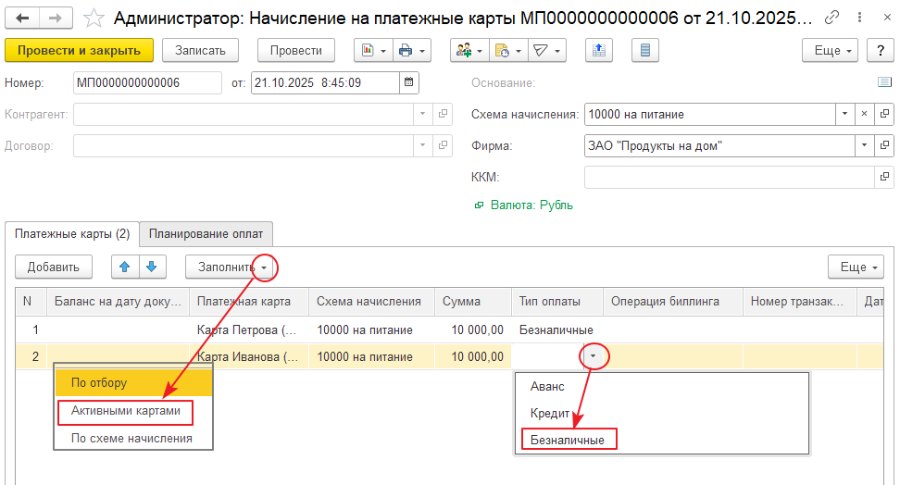This screenshot has width=900, height=485.
Task: Click the Безналичные cell in row 1
Action: 557,330
